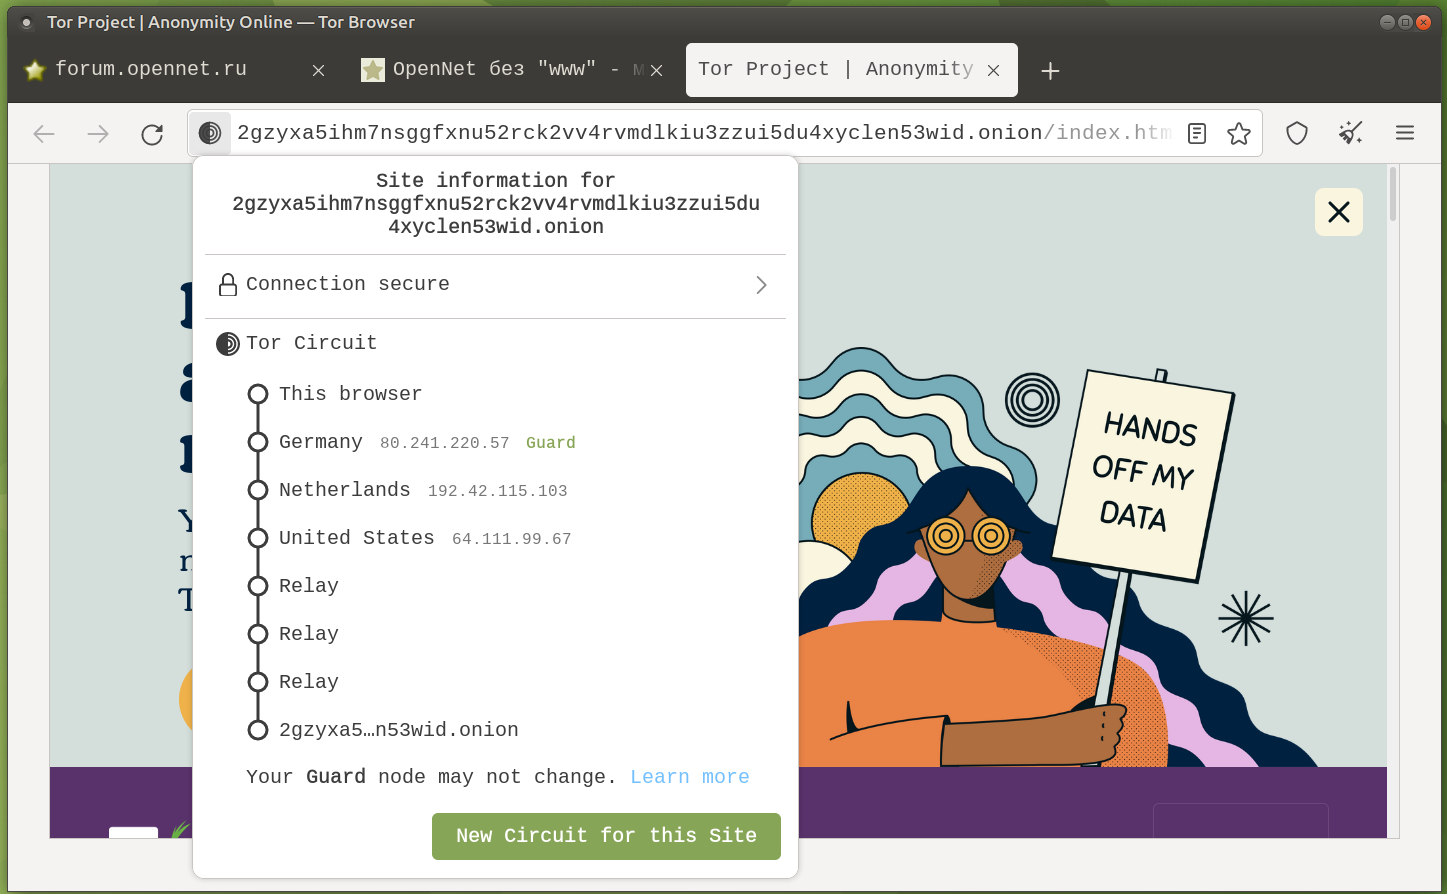Click the New Identity broom icon
The width and height of the screenshot is (1447, 894).
(1351, 133)
